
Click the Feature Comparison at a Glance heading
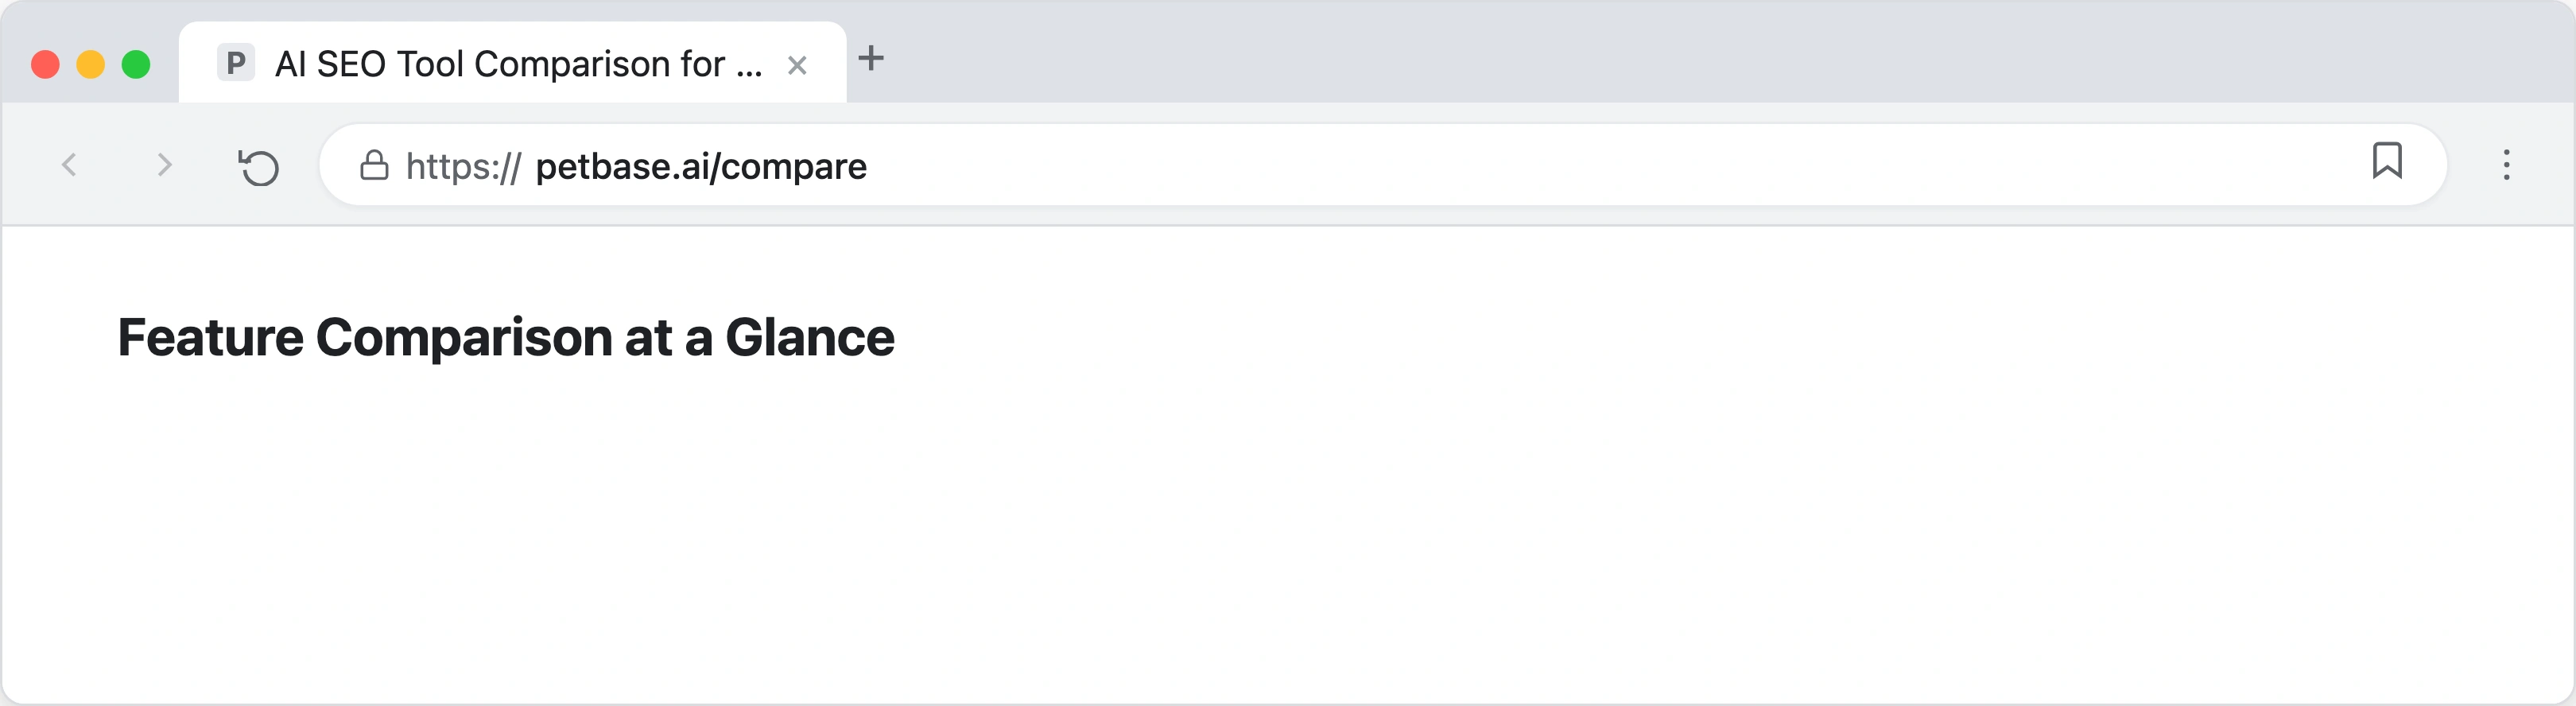pos(506,337)
